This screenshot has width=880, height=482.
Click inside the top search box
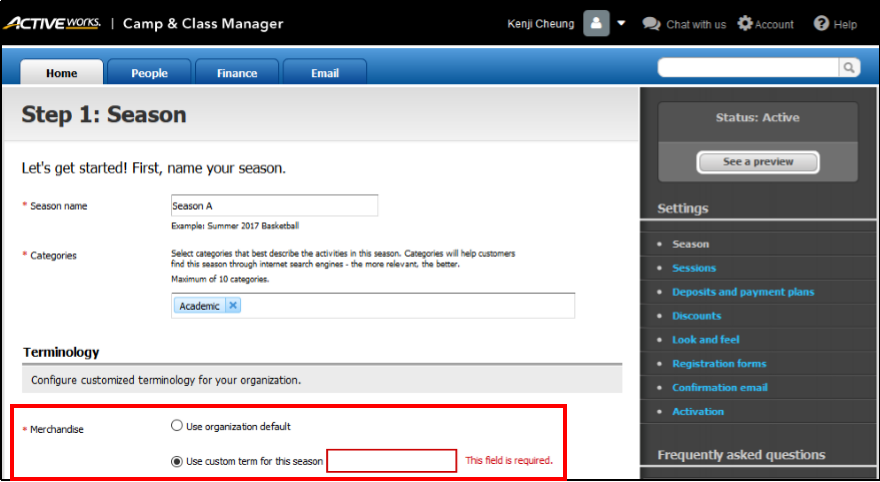click(747, 67)
